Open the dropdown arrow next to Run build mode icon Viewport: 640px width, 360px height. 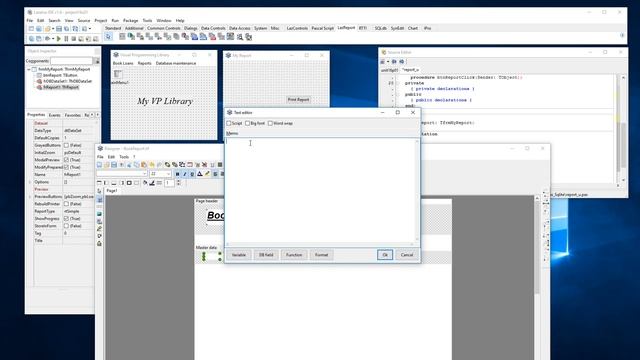(53, 39)
